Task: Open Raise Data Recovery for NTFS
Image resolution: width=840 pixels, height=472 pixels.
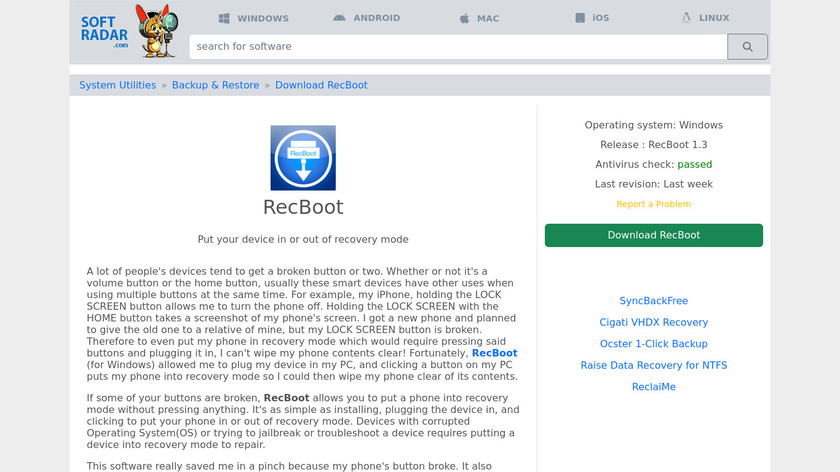Action: point(654,365)
